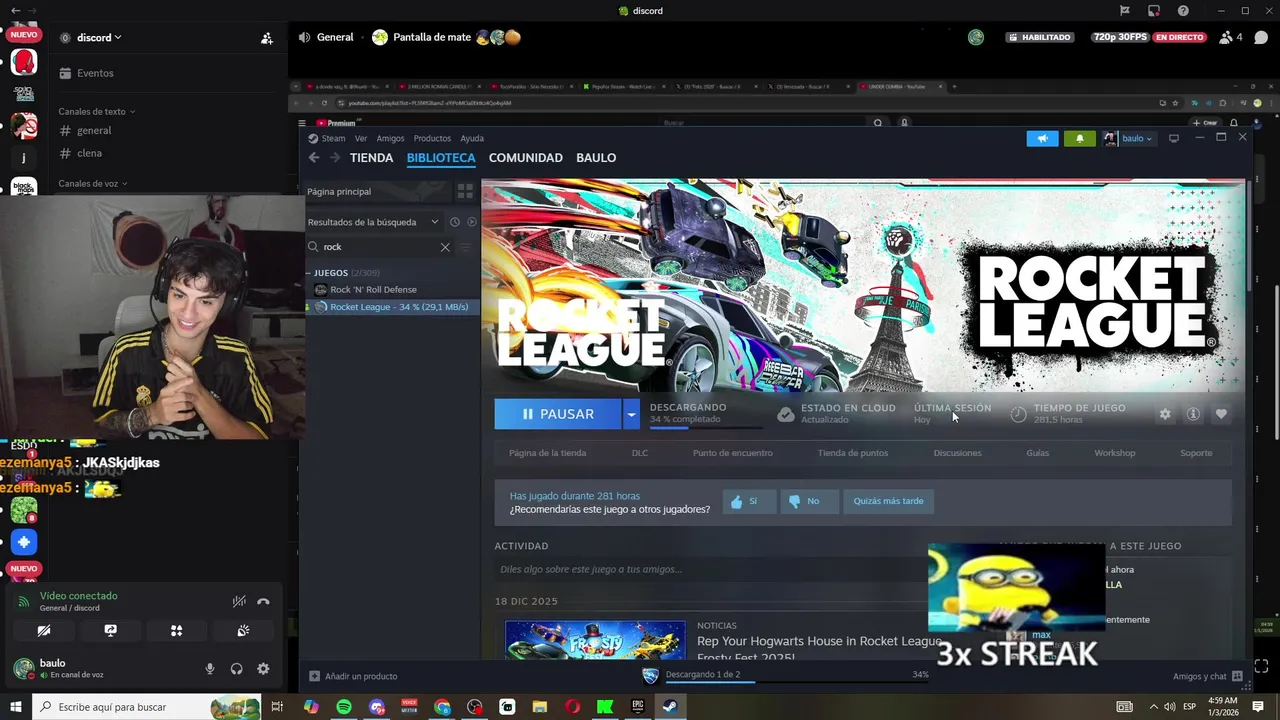
Task: Open COMUNIDAD in Steam navigation
Action: (x=526, y=158)
